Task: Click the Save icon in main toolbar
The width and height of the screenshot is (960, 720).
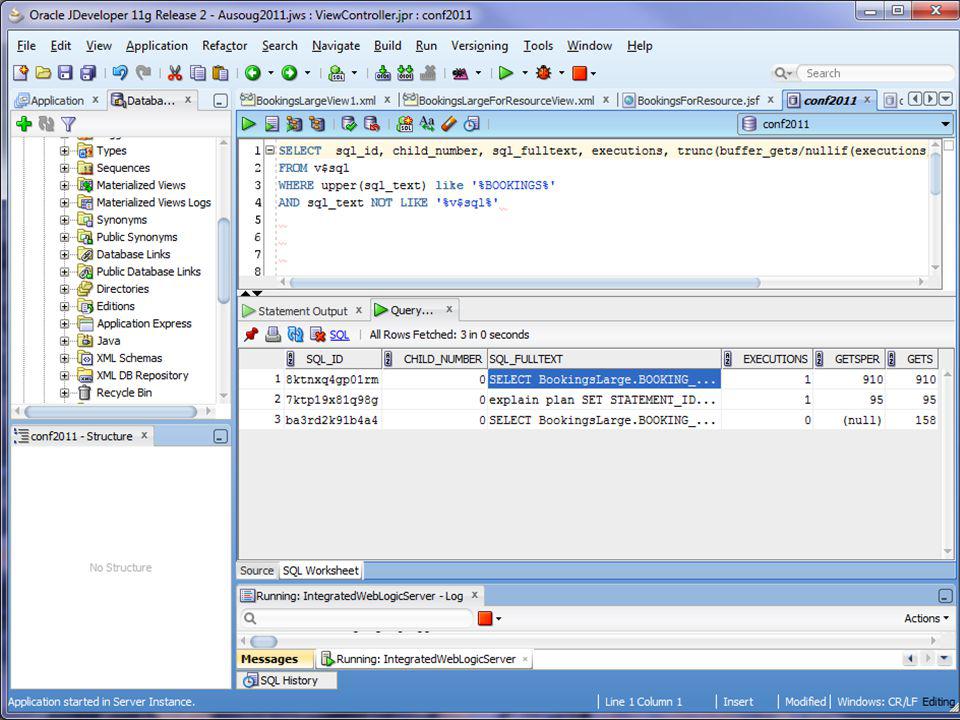Action: [x=65, y=73]
